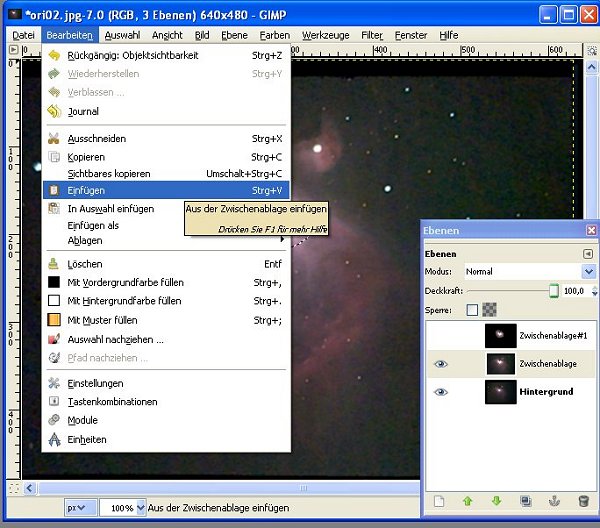
Task: Click the Einheiten compass icon
Action: pos(54,439)
